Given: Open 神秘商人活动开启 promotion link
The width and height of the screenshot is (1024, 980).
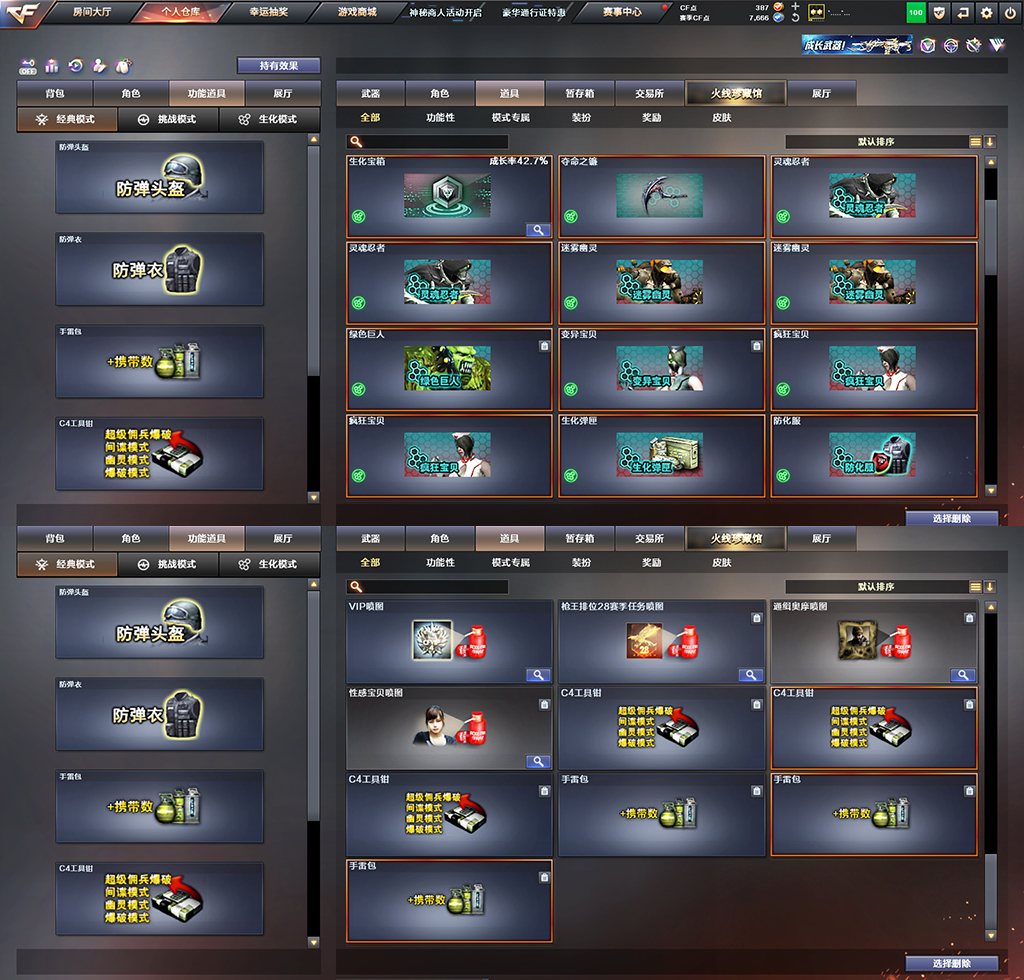Looking at the screenshot, I should (445, 12).
